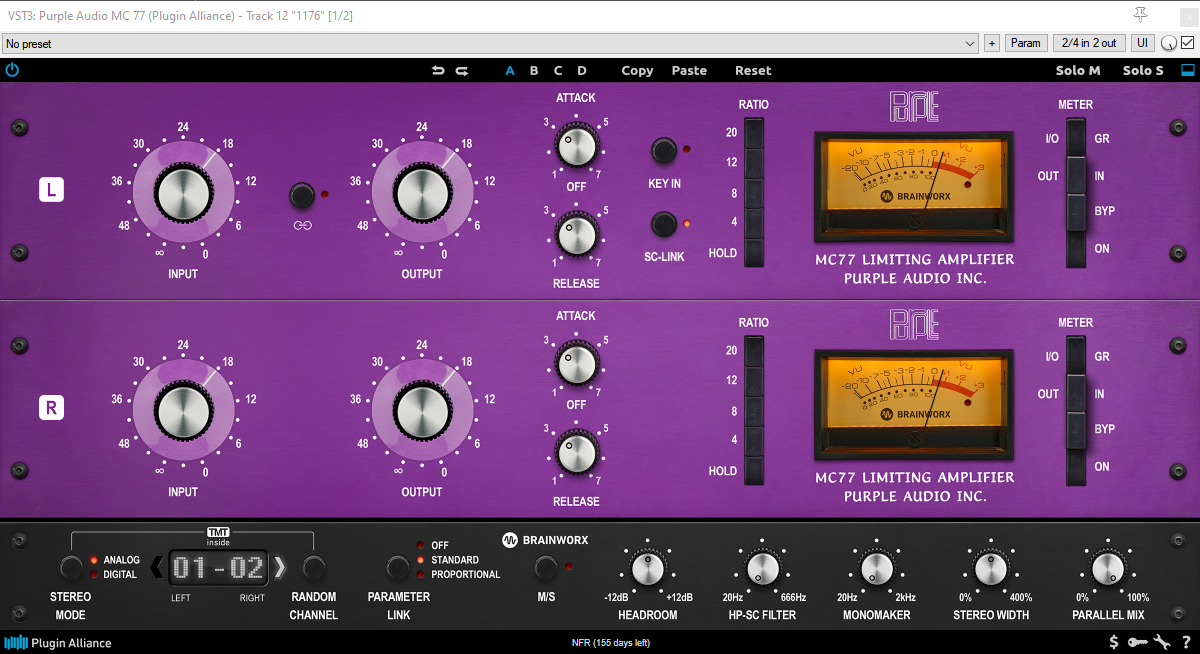
Task: Open the wrench settings icon
Action: pyautogui.click(x=1162, y=642)
